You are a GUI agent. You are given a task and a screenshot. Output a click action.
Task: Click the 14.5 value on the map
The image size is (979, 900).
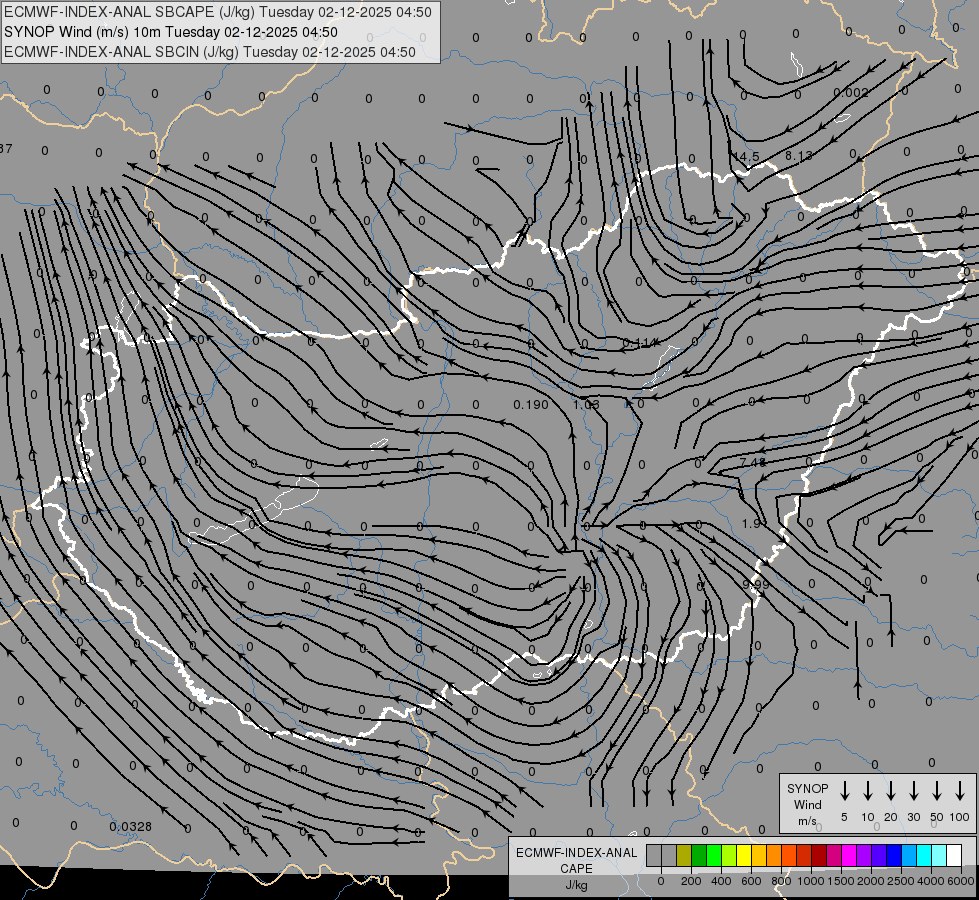746,156
